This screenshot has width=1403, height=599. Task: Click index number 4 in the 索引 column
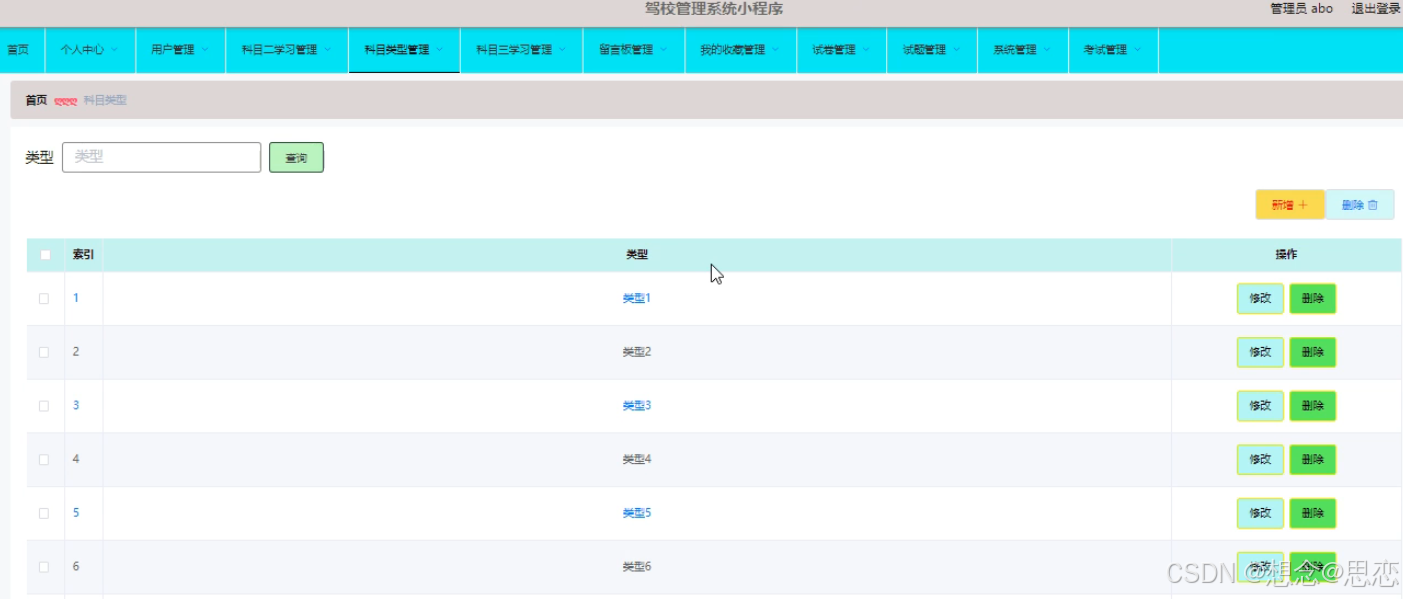(76, 459)
